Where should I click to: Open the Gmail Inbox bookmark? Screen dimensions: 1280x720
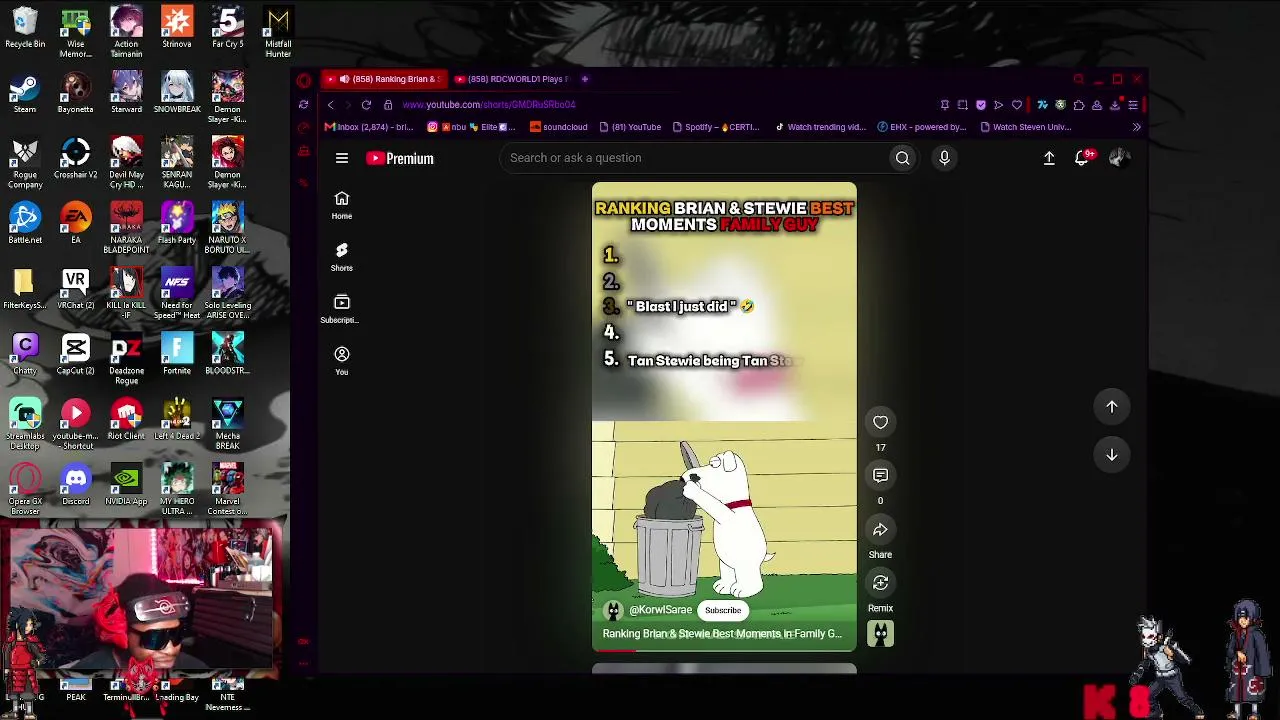[369, 127]
